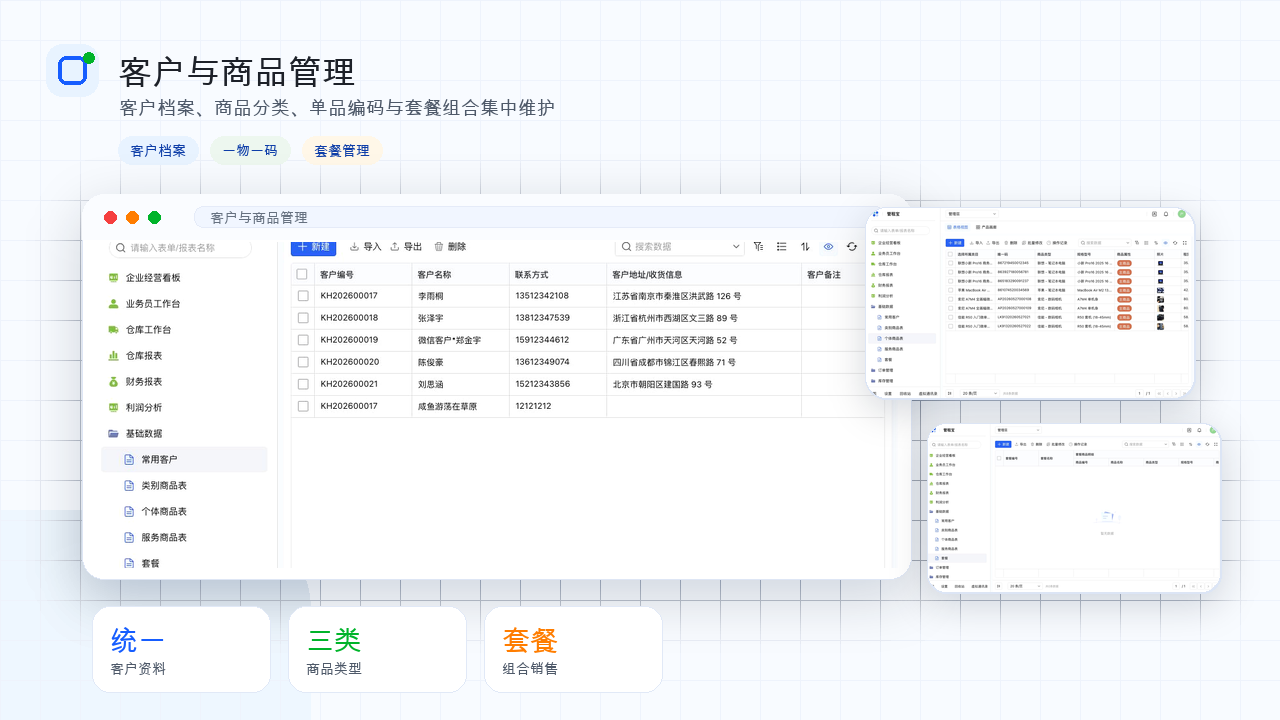
Task: Click the filter icon in main toolbar
Action: tap(758, 246)
